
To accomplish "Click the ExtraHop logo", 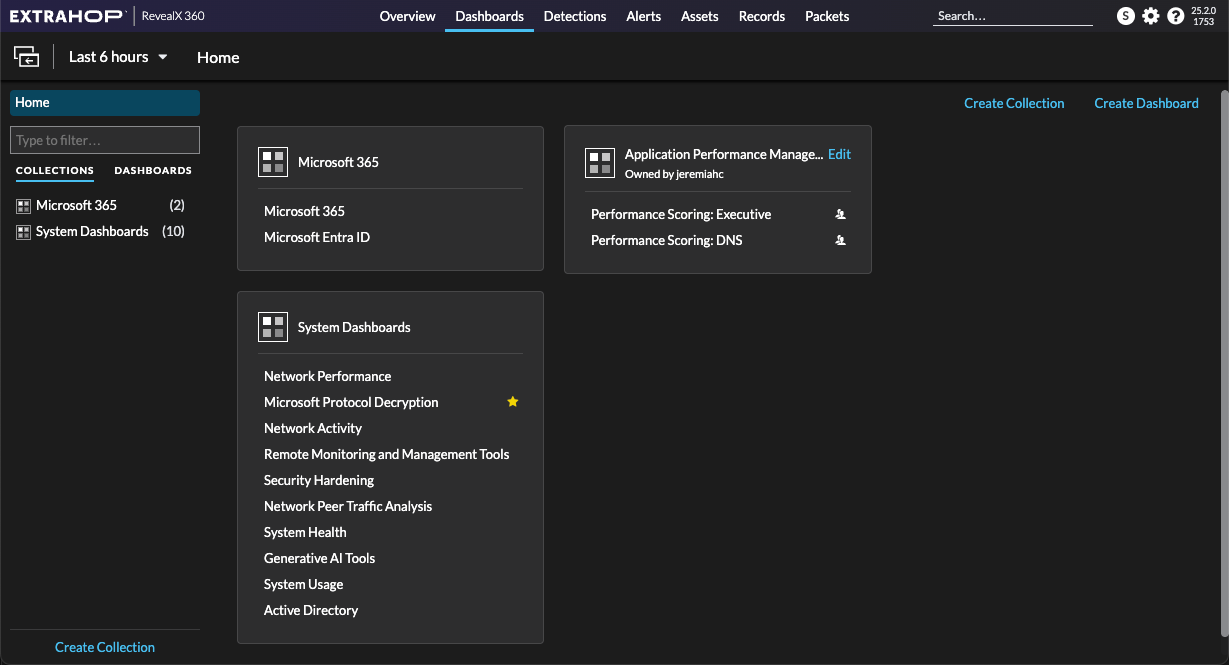I will coord(67,16).
